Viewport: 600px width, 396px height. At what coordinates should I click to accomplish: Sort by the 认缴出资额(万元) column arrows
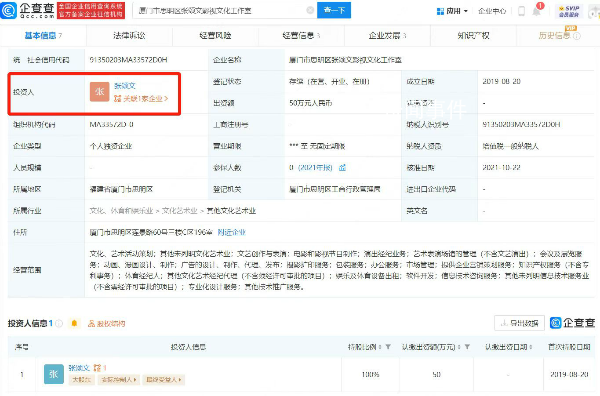[x=459, y=347]
